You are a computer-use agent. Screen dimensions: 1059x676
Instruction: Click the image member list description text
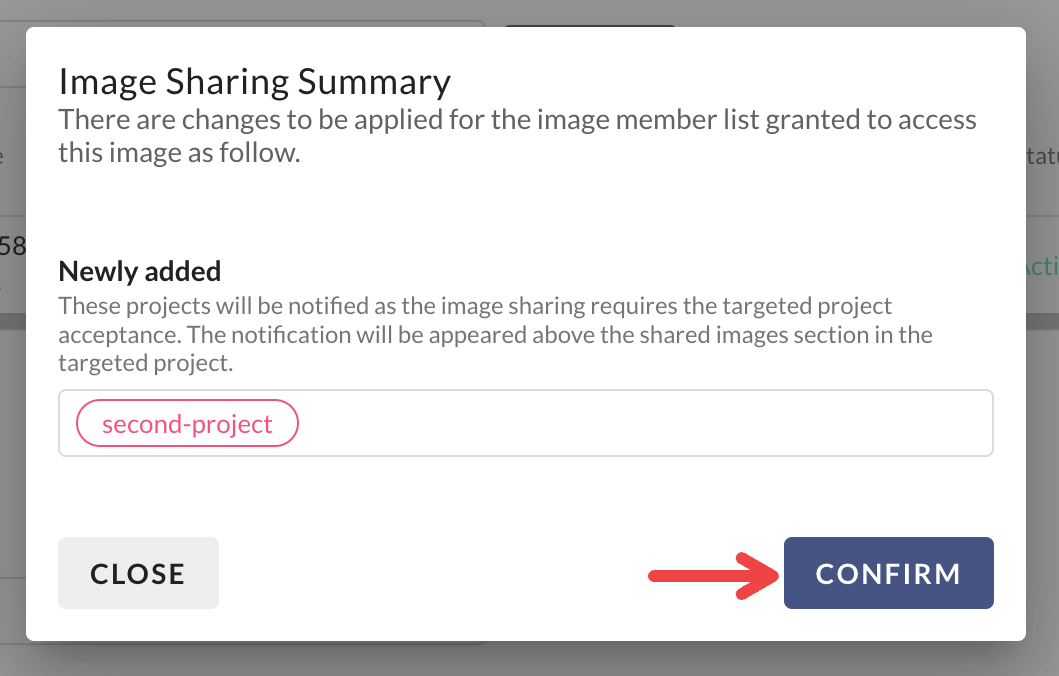[517, 121]
